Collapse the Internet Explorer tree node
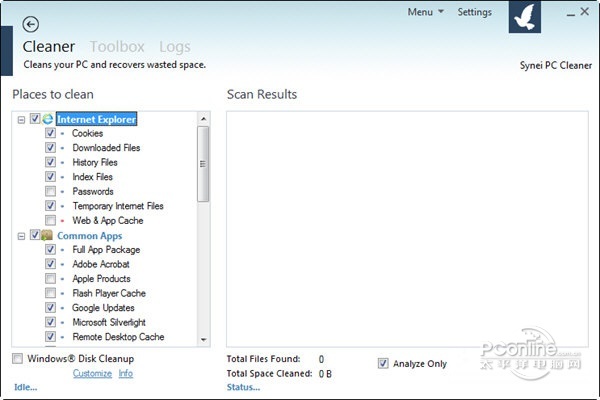This screenshot has height=400, width=600. coord(21,120)
